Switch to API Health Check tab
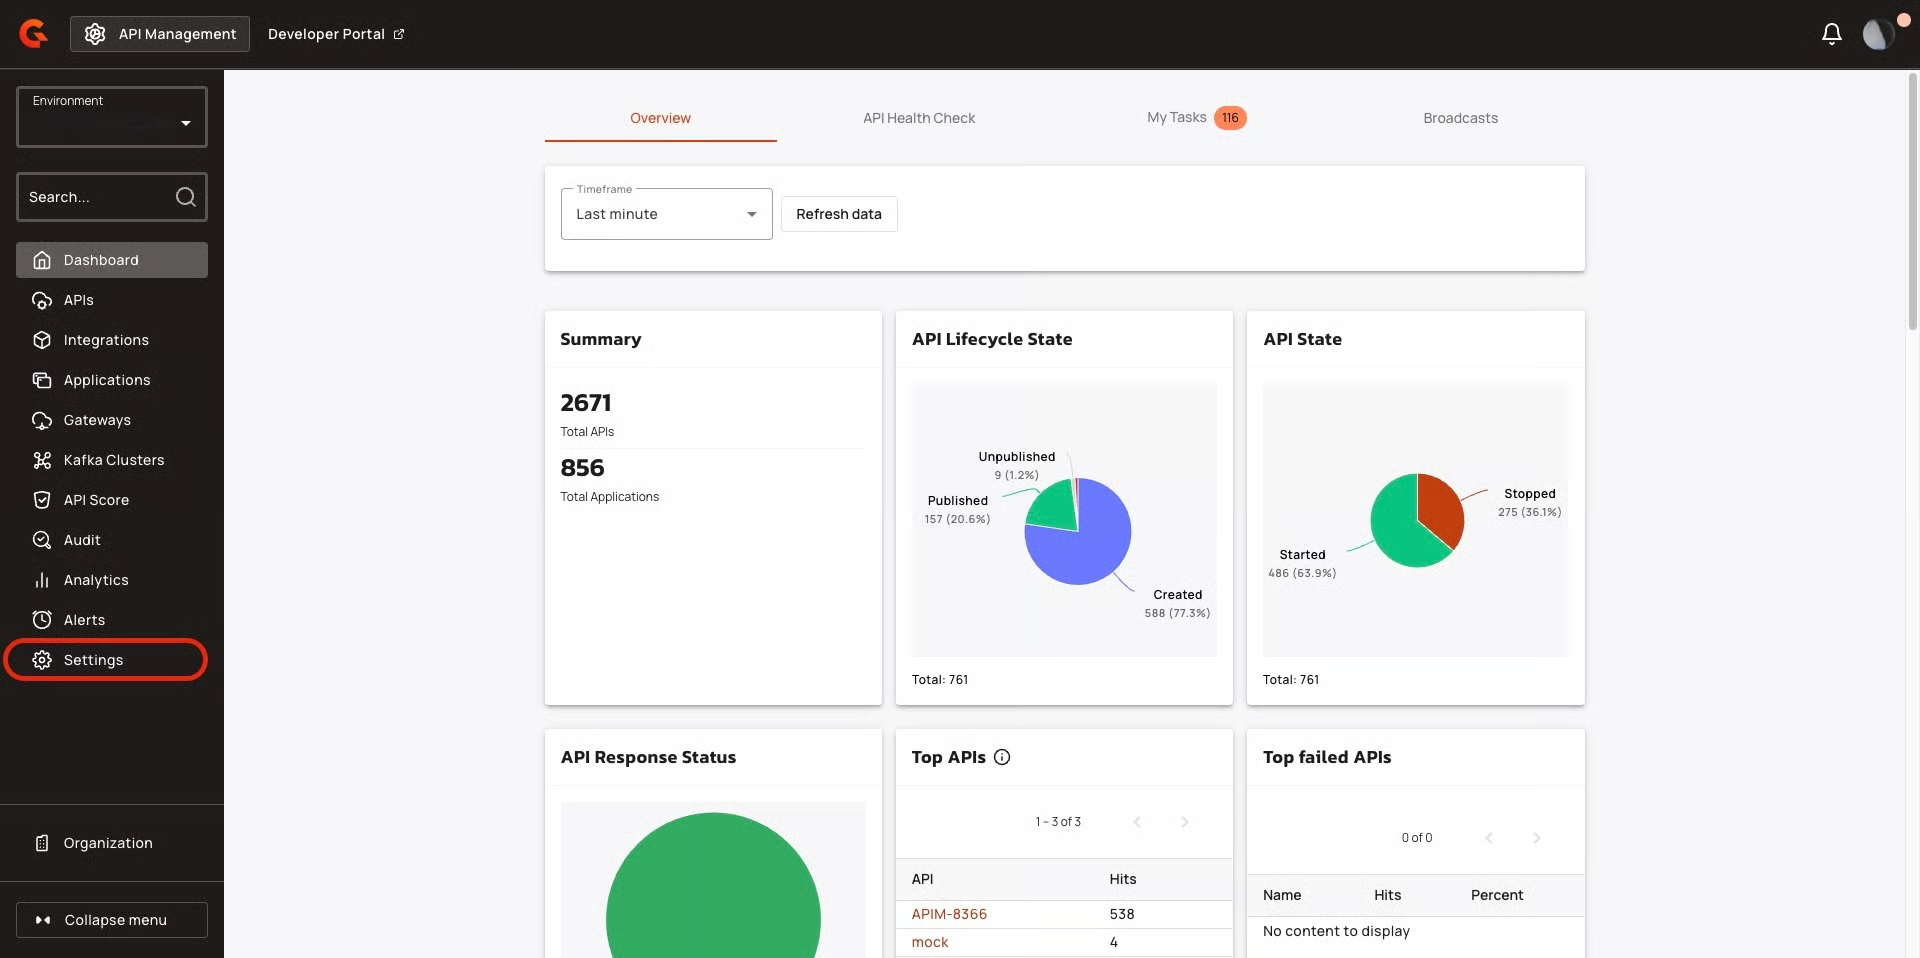 (918, 118)
